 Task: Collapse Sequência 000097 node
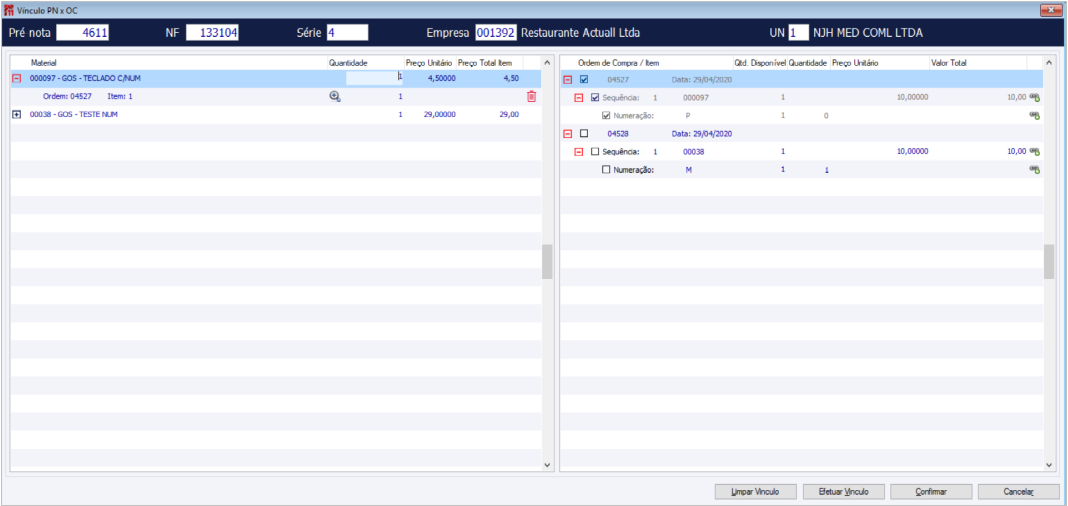[x=579, y=97]
